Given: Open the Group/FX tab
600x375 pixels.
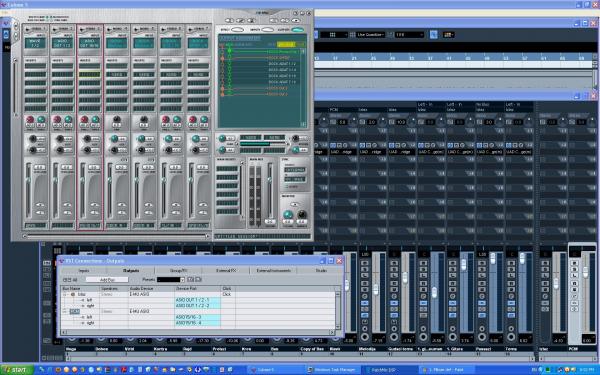Looking at the screenshot, I should (178, 271).
